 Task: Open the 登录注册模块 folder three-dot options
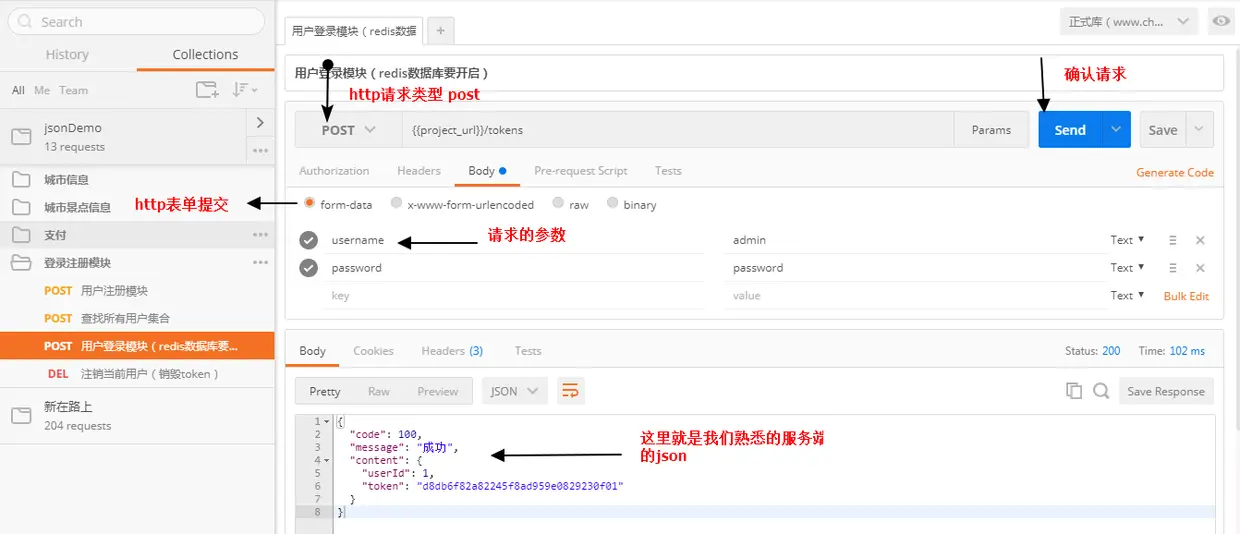260,263
